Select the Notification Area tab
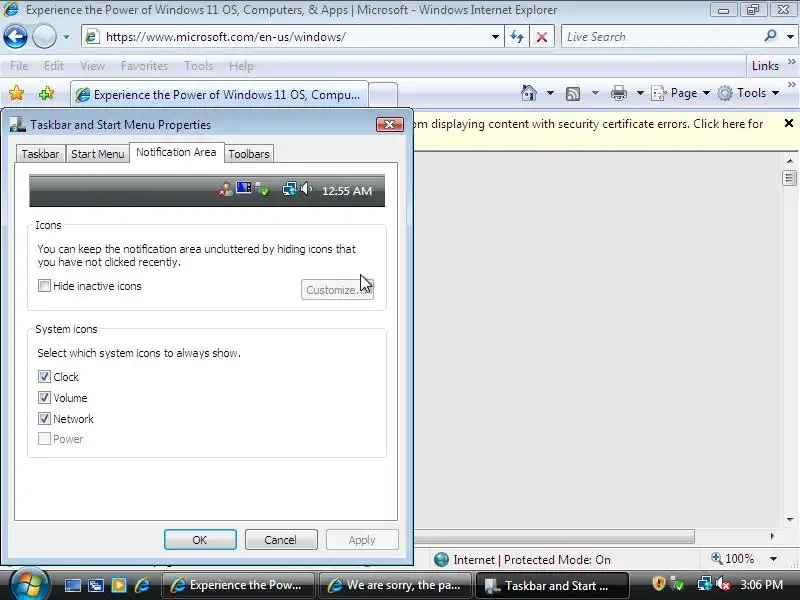Viewport: 800px width, 600px height. pos(177,152)
